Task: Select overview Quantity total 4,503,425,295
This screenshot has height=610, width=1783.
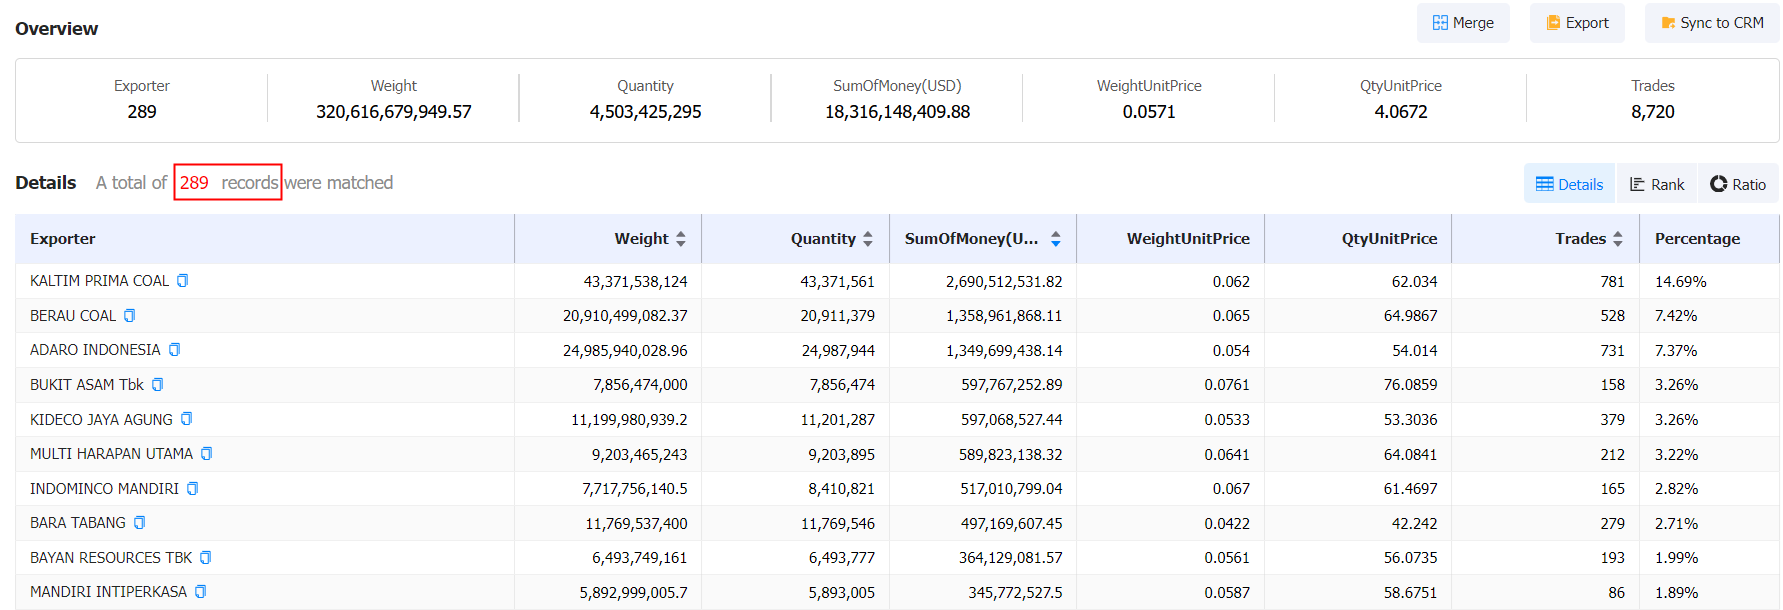Action: [645, 112]
